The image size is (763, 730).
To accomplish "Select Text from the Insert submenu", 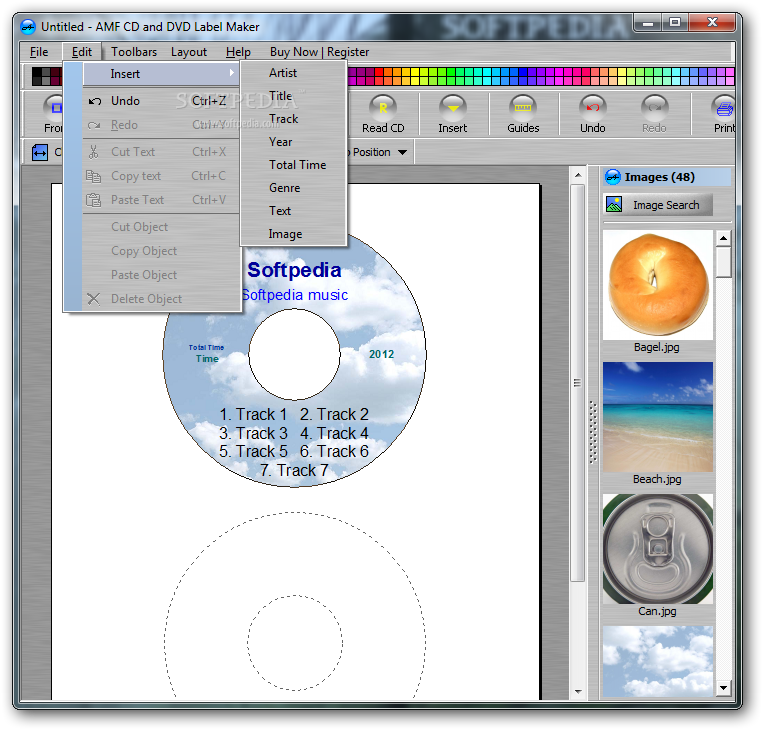I will (294, 211).
